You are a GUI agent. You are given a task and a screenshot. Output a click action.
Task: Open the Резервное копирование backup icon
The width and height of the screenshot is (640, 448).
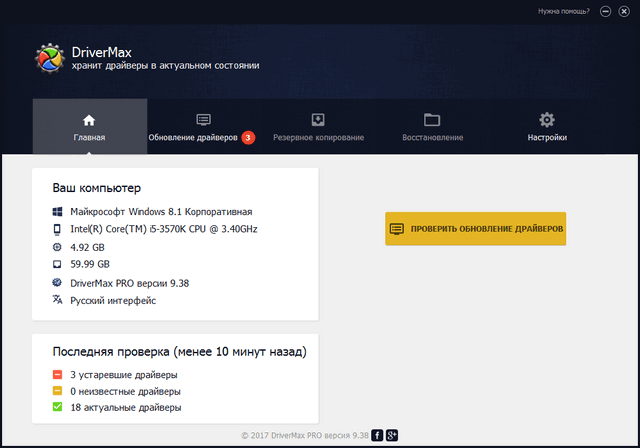(x=318, y=119)
